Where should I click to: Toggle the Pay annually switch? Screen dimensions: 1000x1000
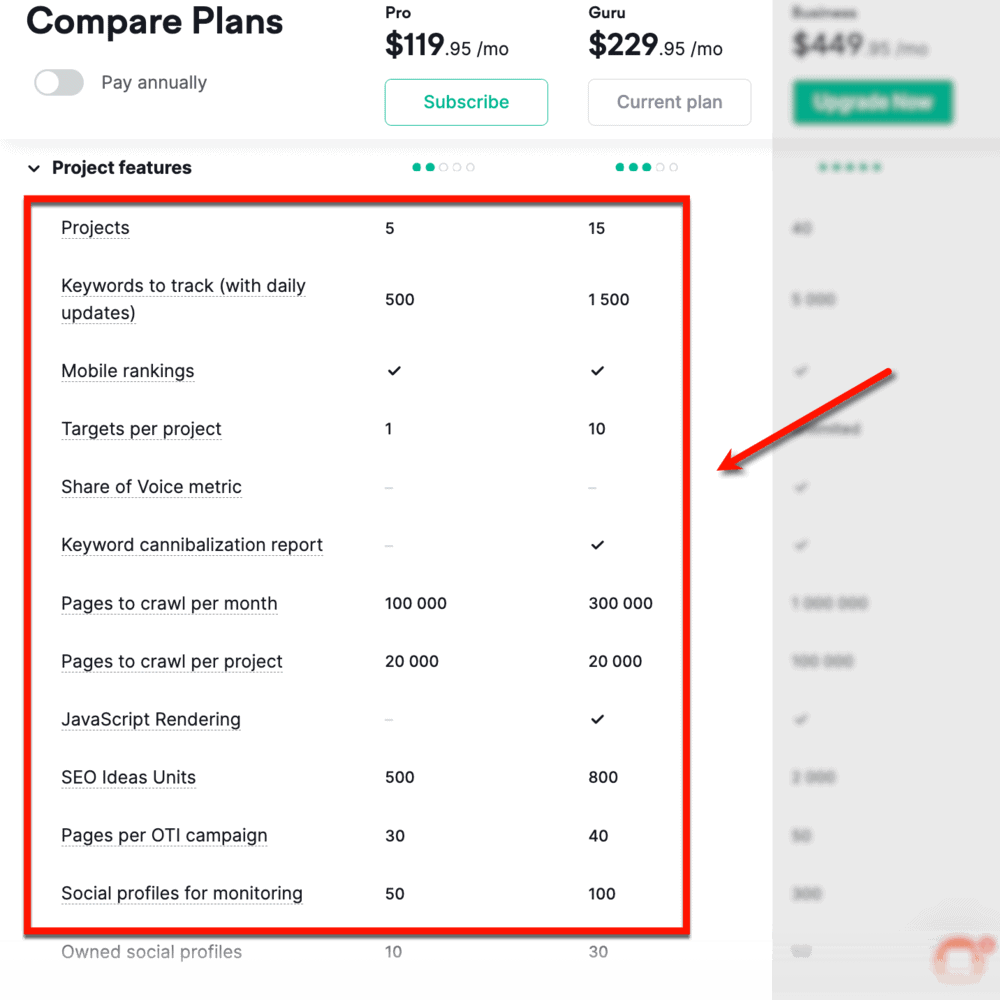(58, 82)
